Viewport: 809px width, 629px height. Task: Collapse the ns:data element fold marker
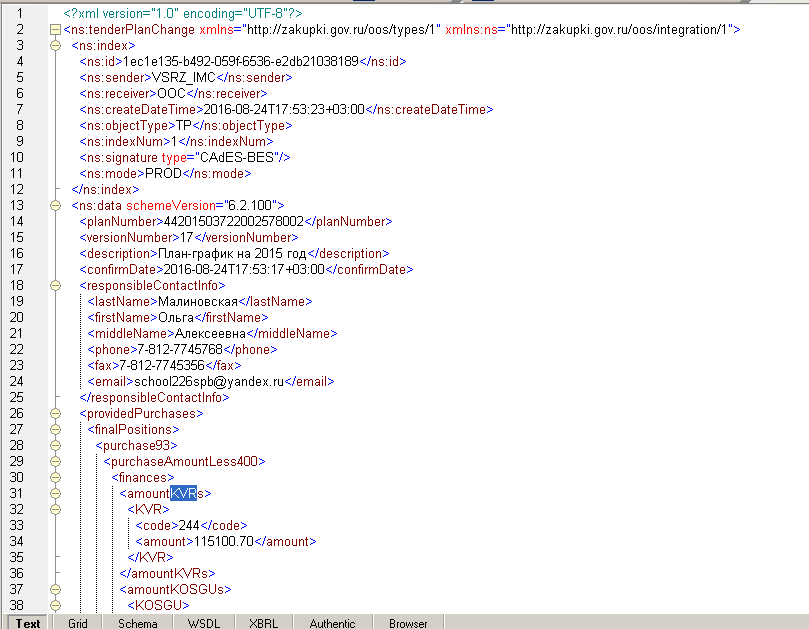[x=55, y=206]
